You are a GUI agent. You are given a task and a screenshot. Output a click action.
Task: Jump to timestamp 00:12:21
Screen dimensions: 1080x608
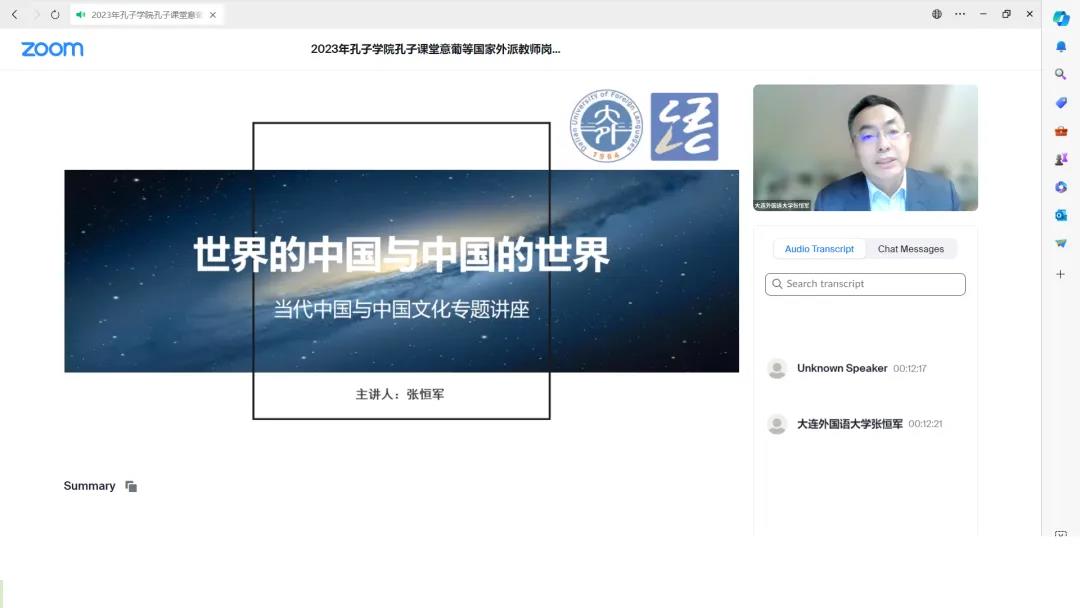pos(925,424)
